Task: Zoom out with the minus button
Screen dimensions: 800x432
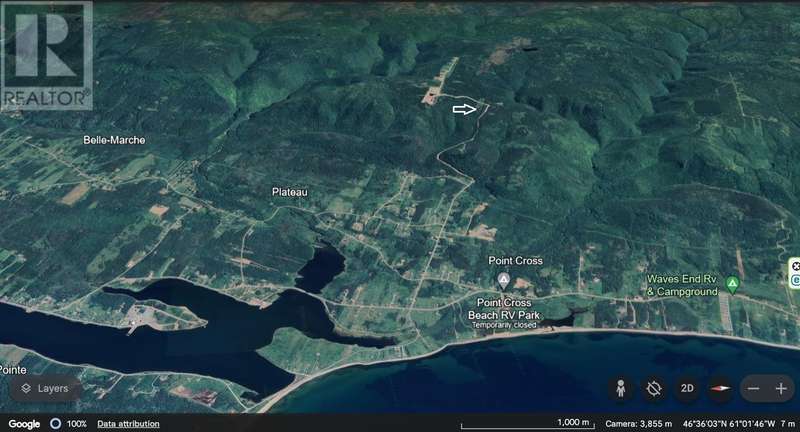Action: pyautogui.click(x=753, y=388)
